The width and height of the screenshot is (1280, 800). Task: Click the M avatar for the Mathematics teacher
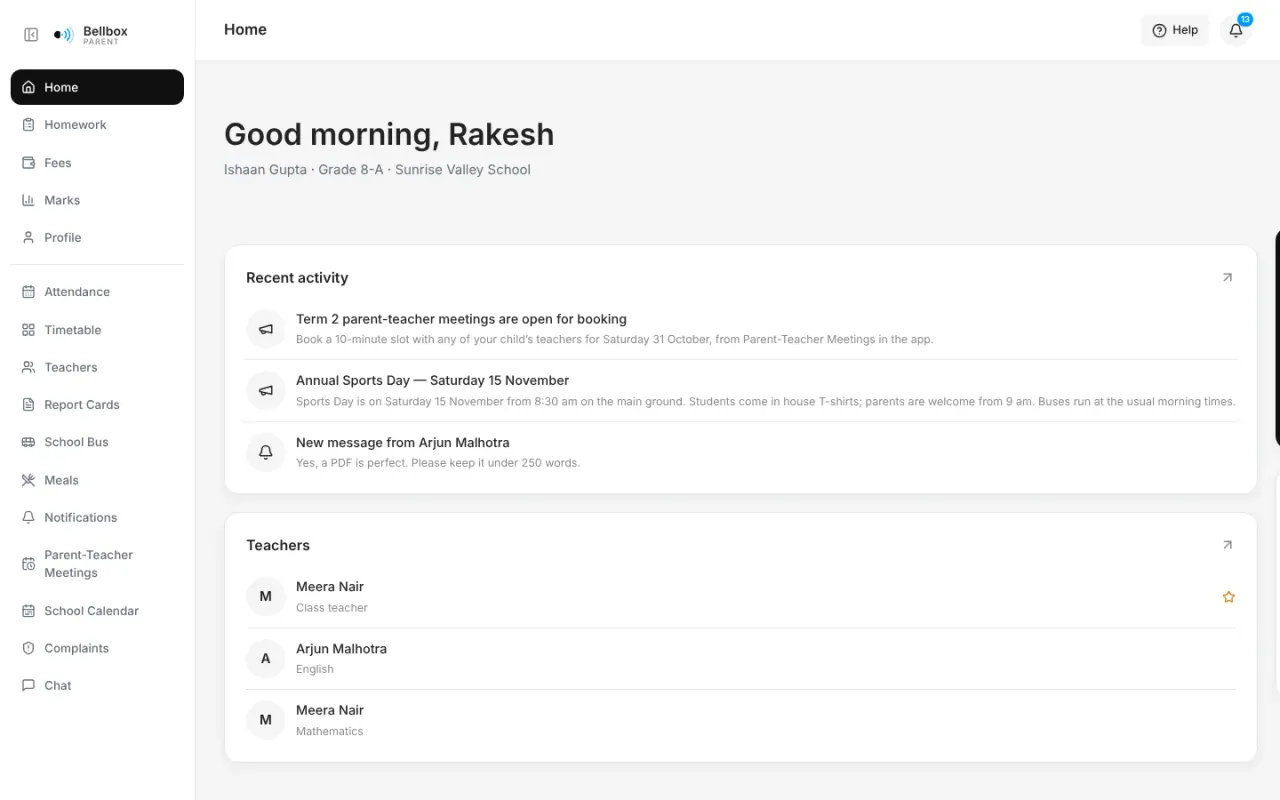coord(266,720)
